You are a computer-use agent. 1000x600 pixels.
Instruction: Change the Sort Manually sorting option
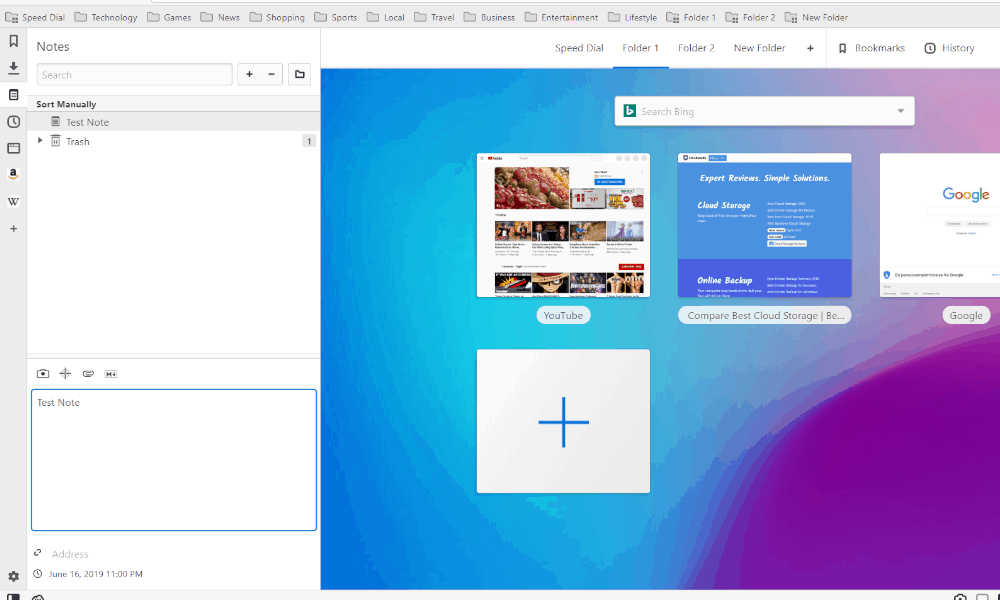pos(67,103)
